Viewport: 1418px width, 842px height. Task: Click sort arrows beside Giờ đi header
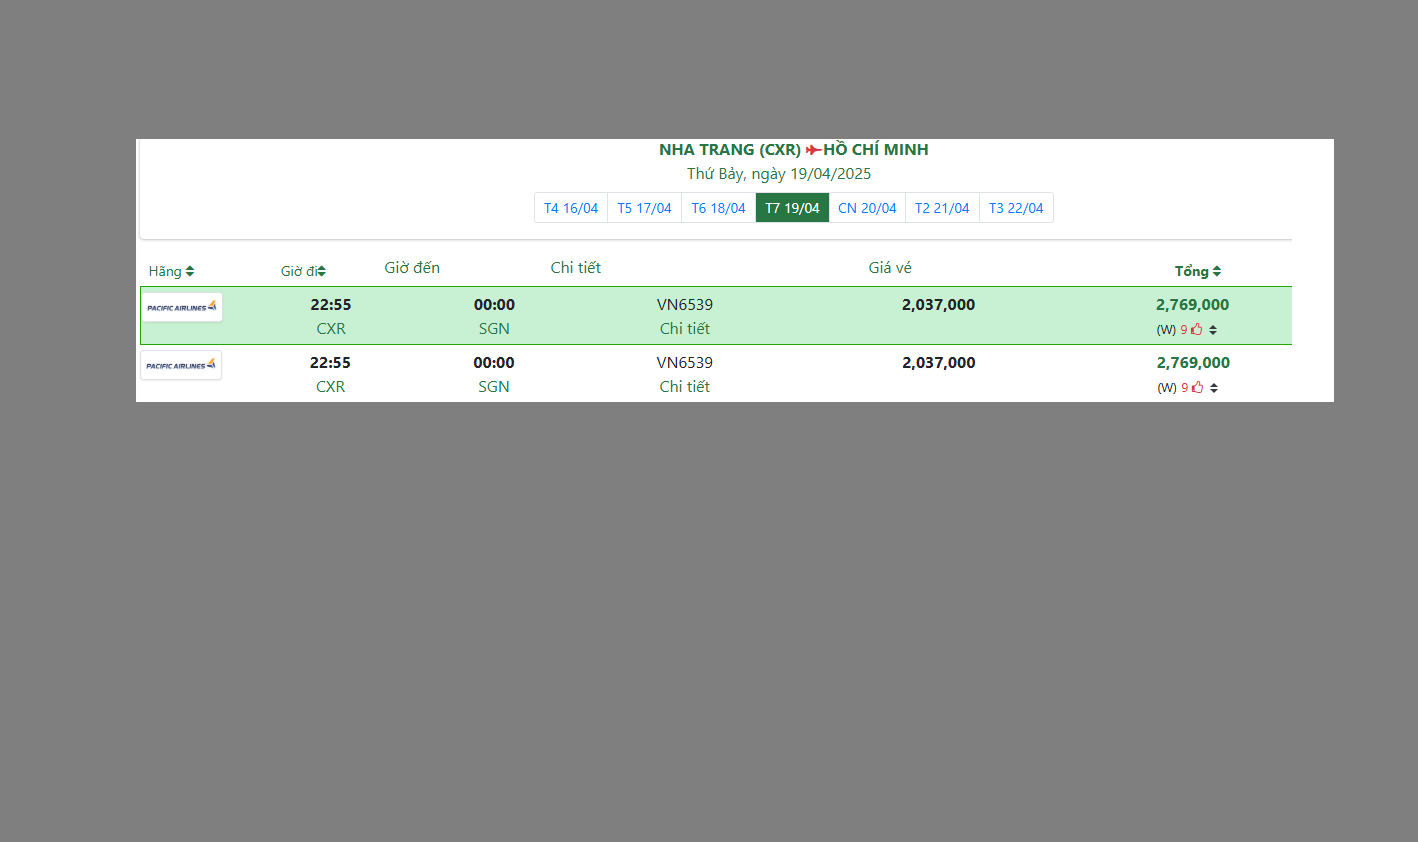[x=321, y=272]
